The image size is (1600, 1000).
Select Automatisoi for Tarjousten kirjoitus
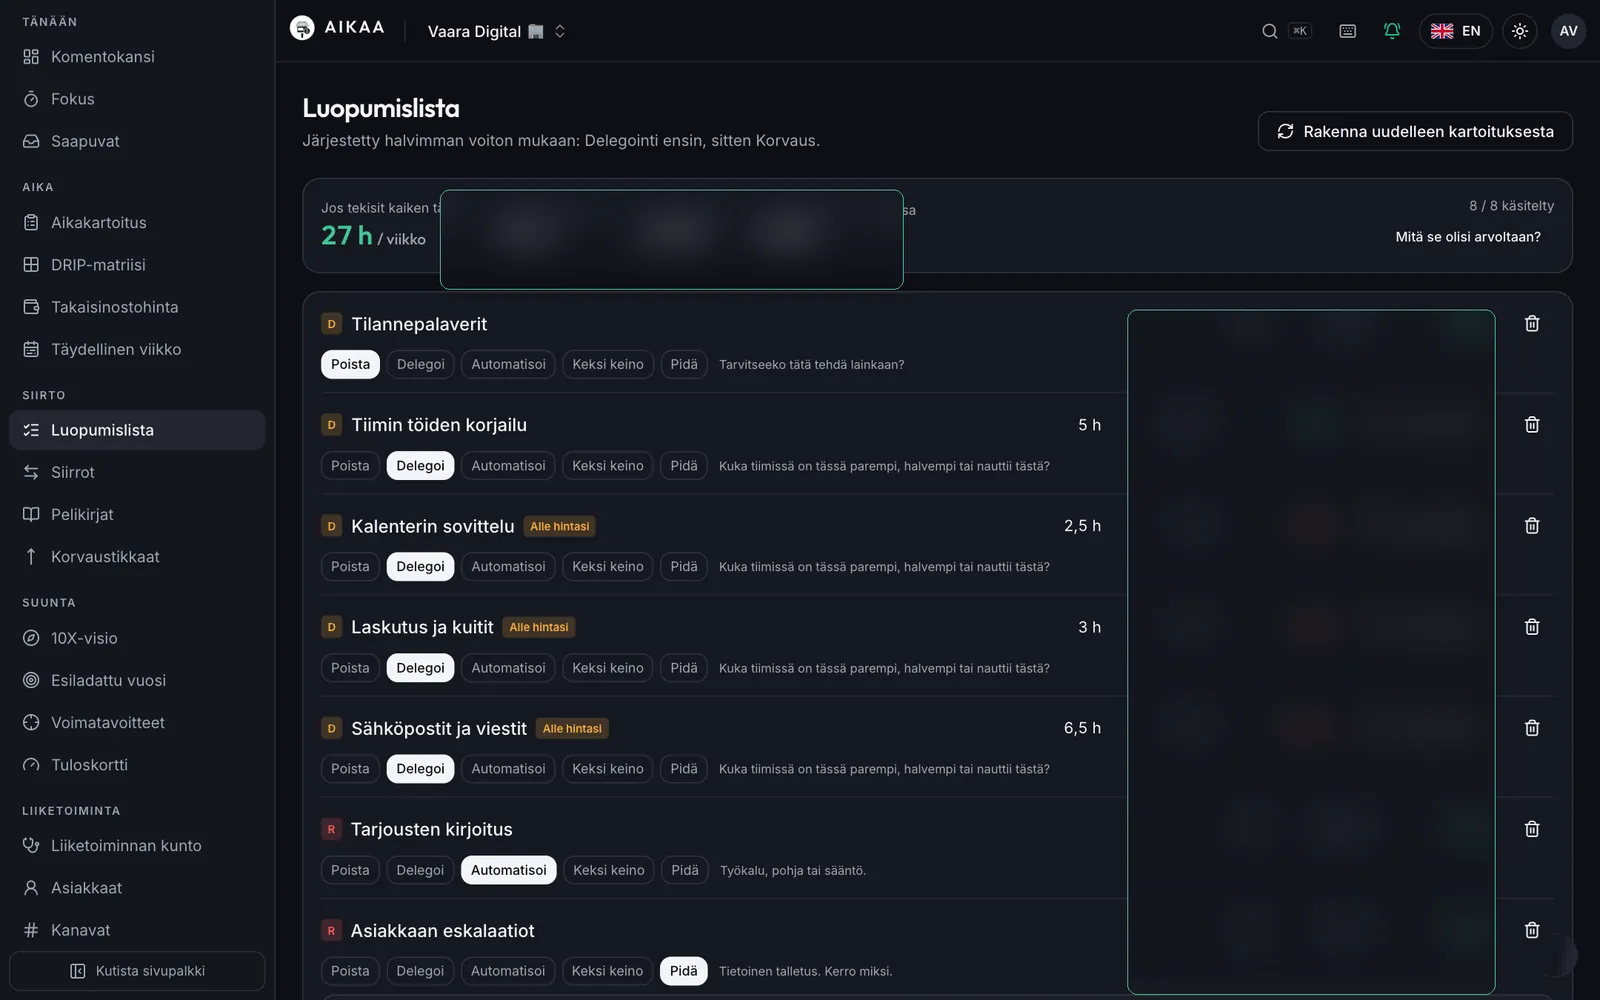509,870
